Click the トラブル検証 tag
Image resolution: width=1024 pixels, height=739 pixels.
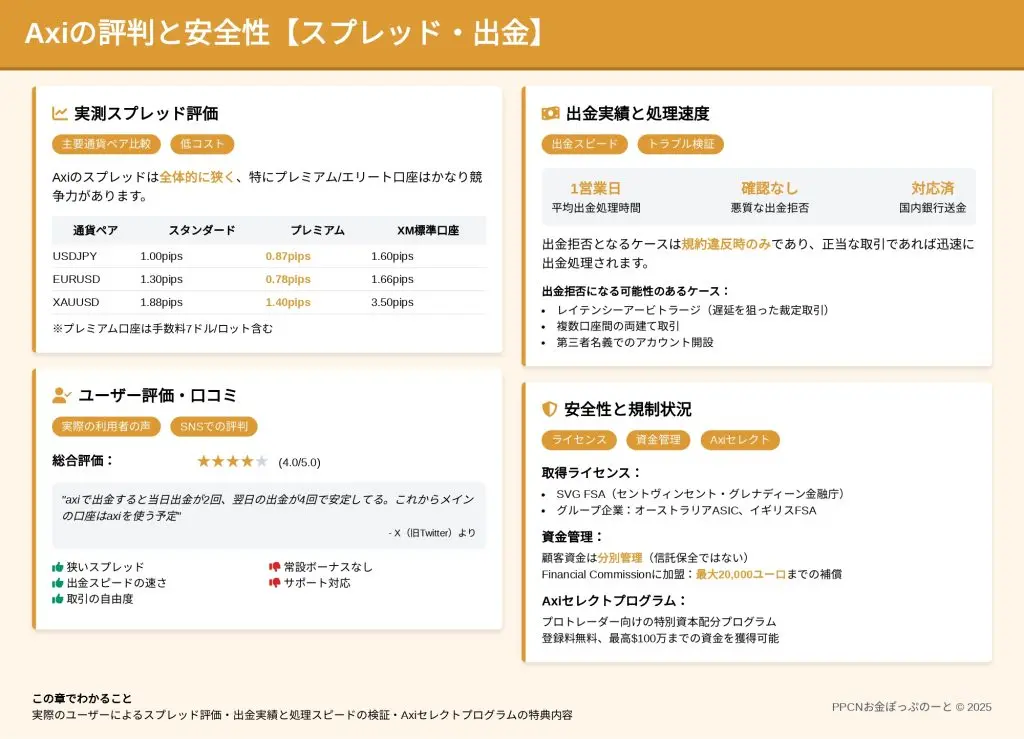point(680,144)
